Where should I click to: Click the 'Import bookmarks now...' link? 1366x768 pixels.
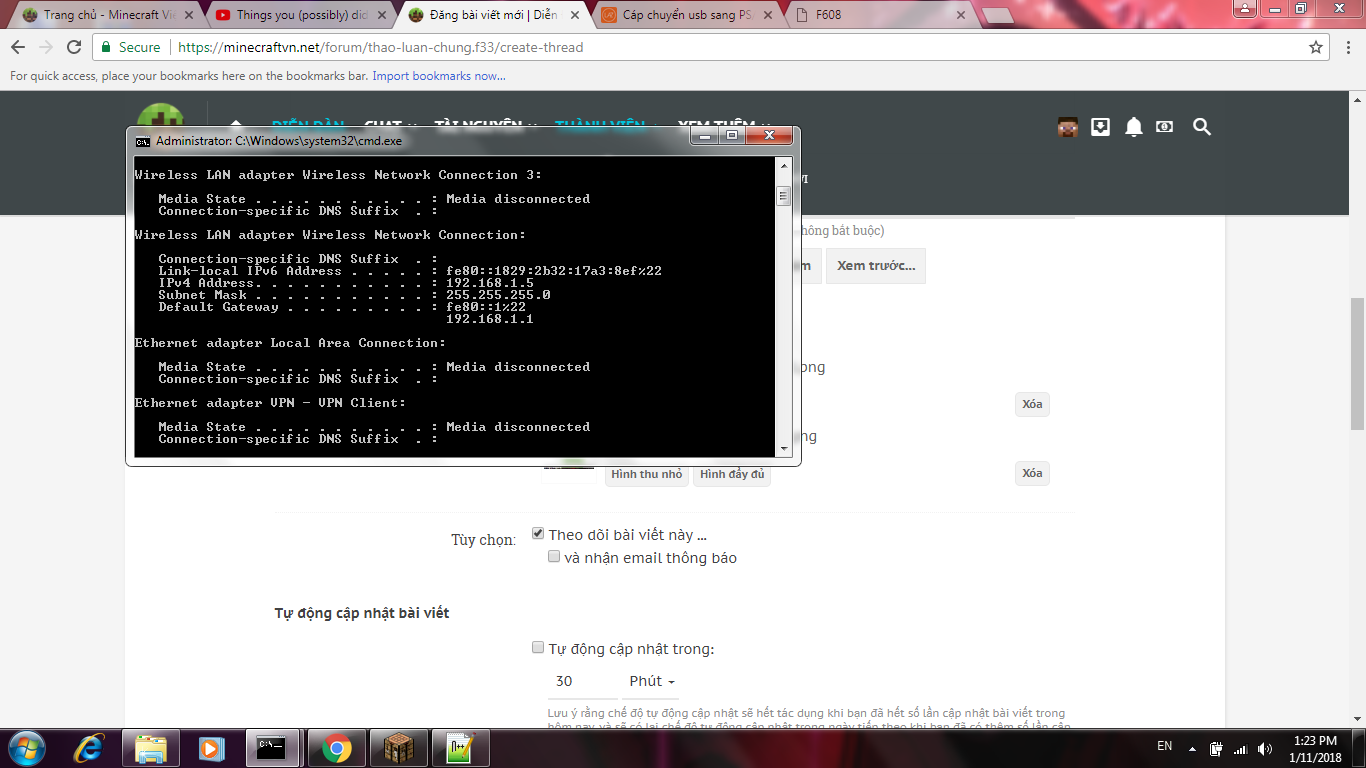click(x=439, y=76)
